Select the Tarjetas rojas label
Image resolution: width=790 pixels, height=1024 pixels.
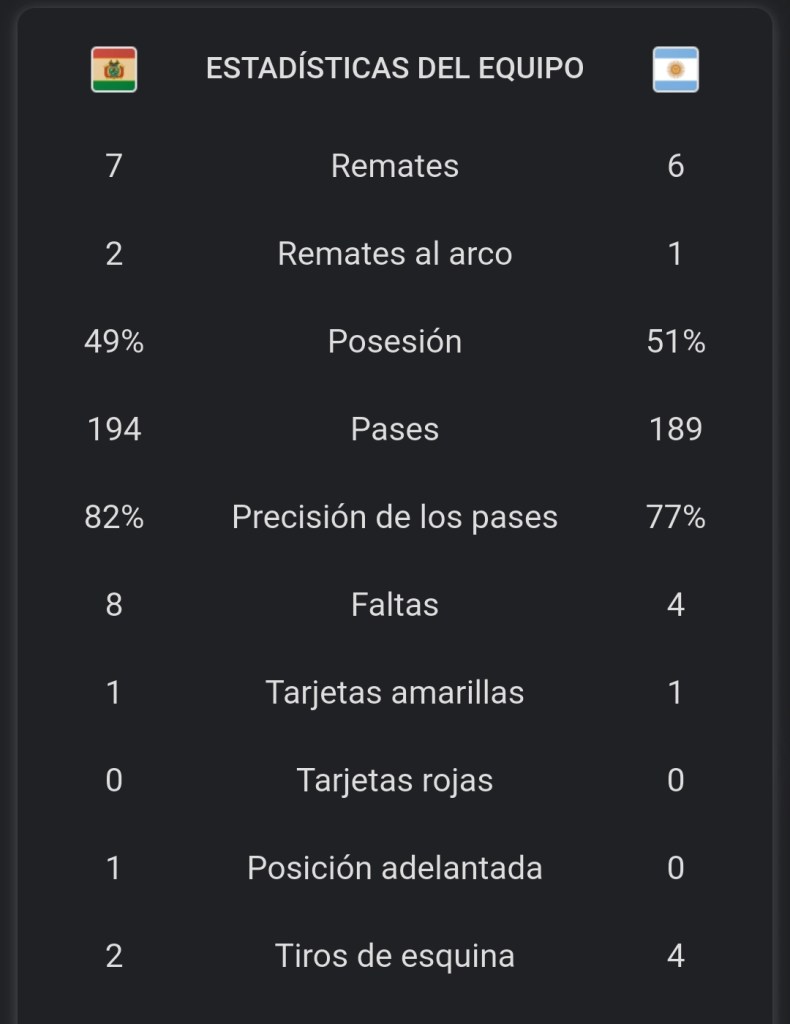[395, 780]
